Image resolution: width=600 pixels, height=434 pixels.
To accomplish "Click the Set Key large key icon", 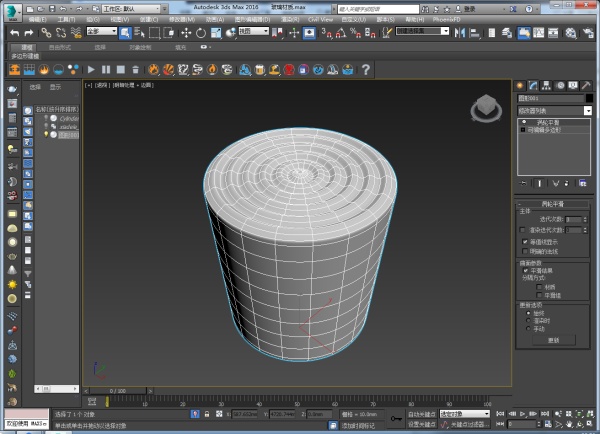I will (396, 419).
